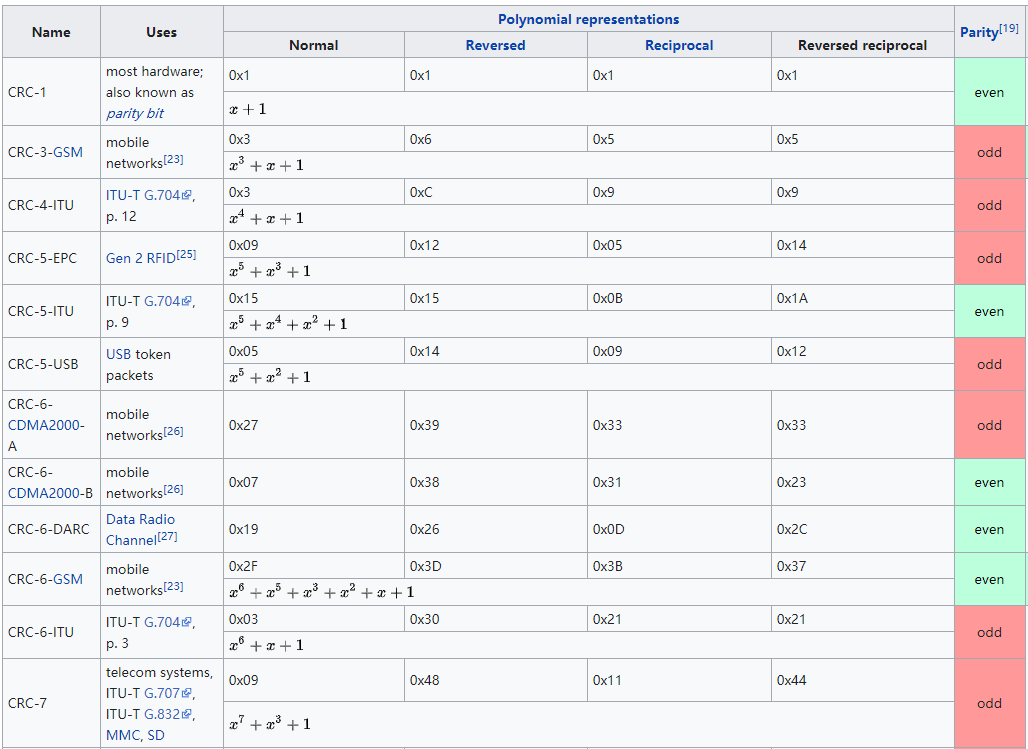Click external link icon beside G.704 in CRC-4-ITU row
The width and height of the screenshot is (1028, 749).
click(x=187, y=196)
